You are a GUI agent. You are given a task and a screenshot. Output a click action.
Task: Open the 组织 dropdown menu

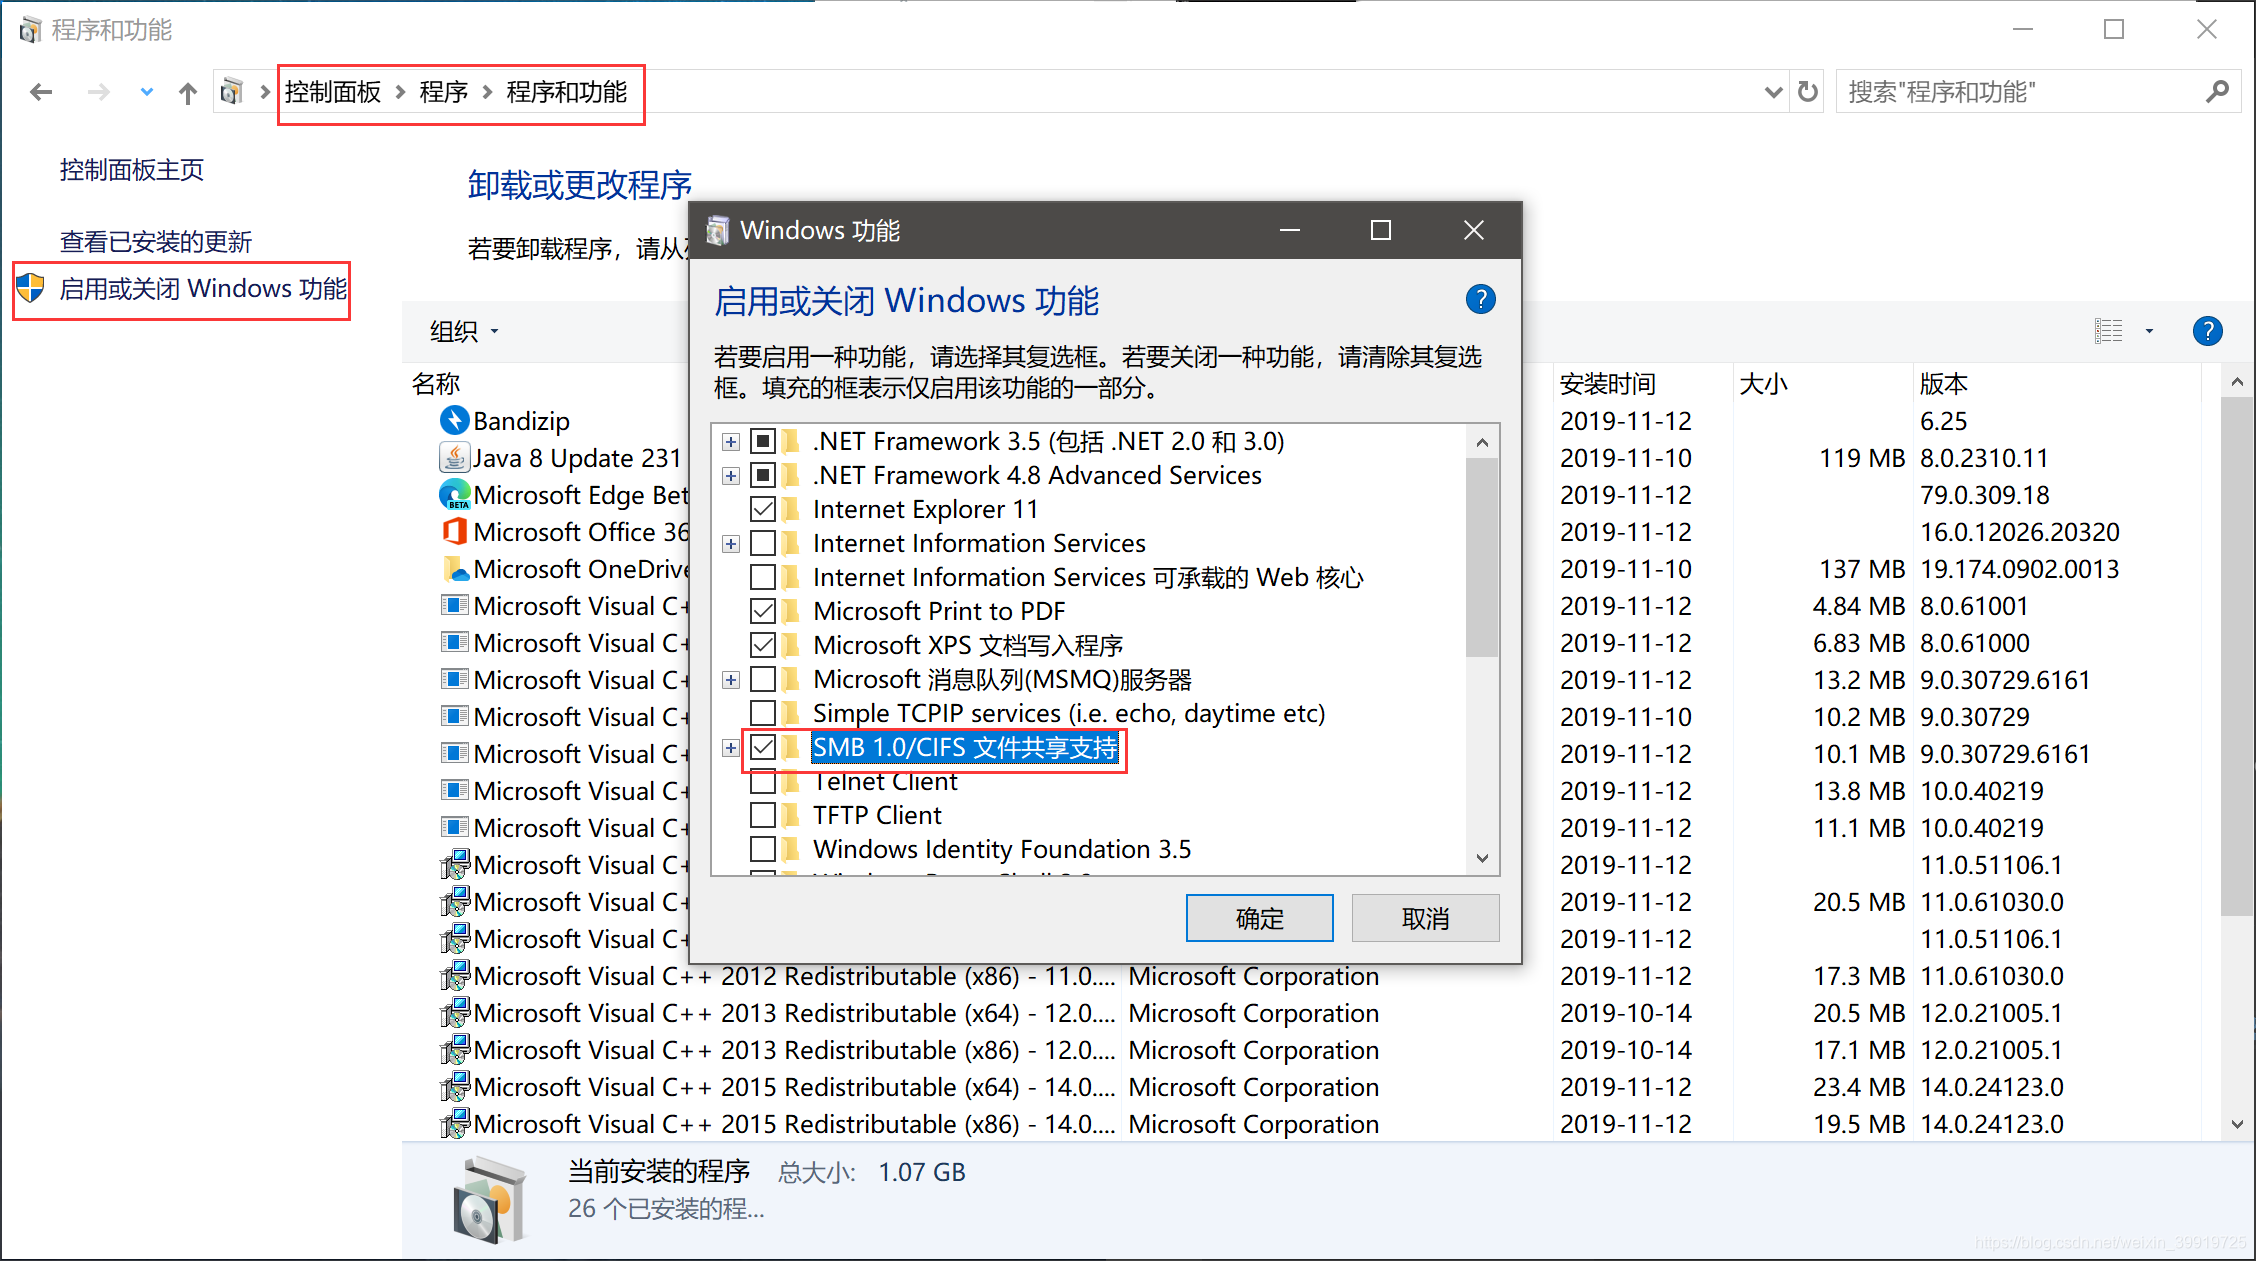[x=464, y=331]
